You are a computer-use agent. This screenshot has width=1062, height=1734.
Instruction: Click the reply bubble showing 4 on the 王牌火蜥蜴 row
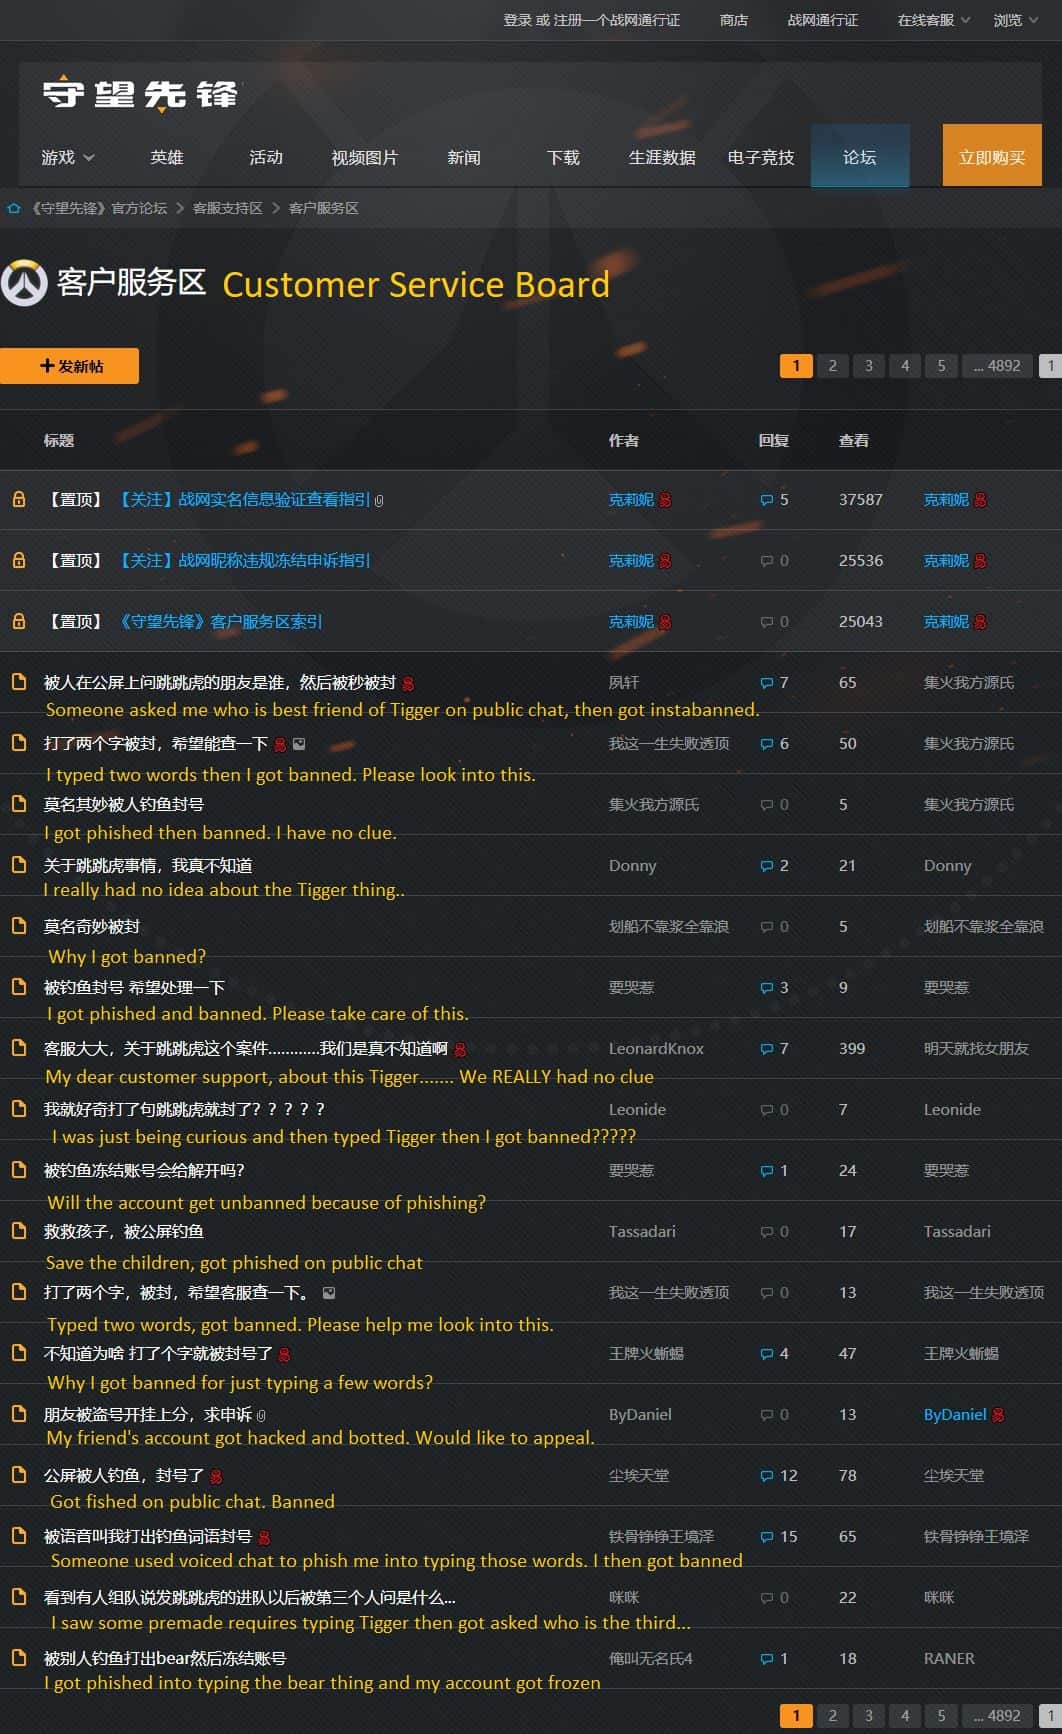coord(767,1354)
